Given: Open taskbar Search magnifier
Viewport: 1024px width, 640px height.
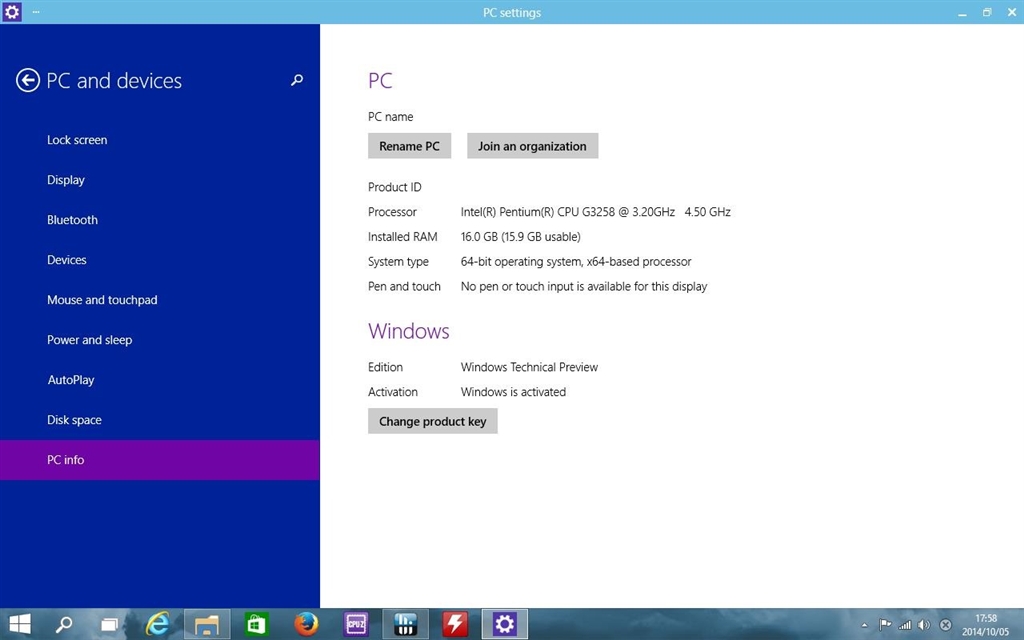Looking at the screenshot, I should tap(64, 624).
